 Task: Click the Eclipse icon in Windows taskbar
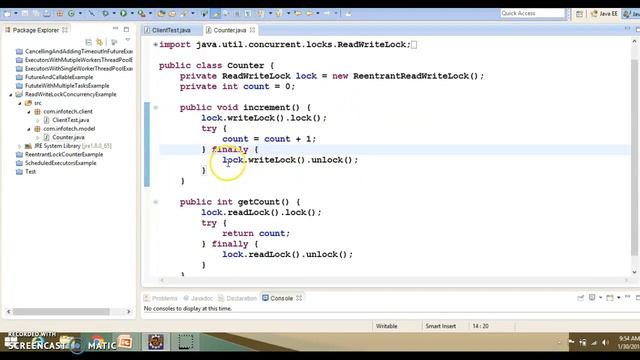156,342
